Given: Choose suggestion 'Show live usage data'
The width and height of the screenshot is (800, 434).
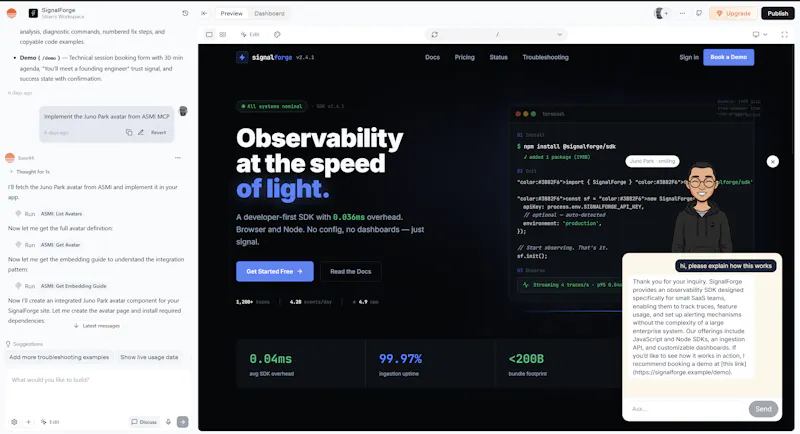Looking at the screenshot, I should click(149, 357).
